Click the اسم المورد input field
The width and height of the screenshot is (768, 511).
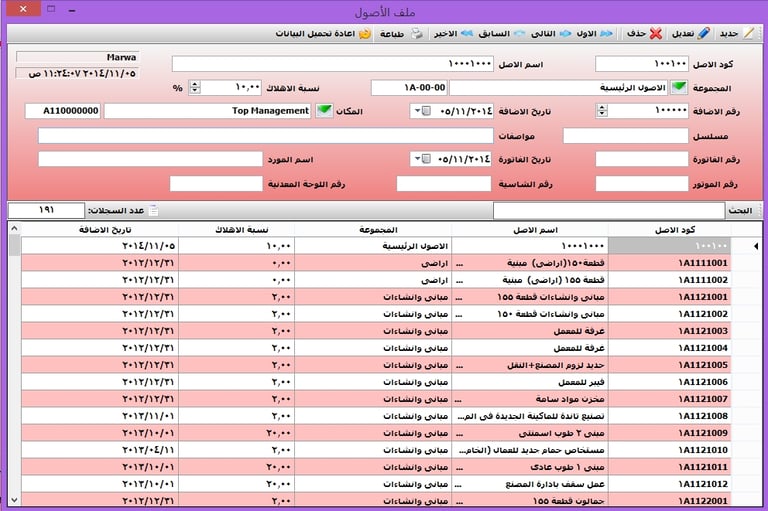[150, 159]
